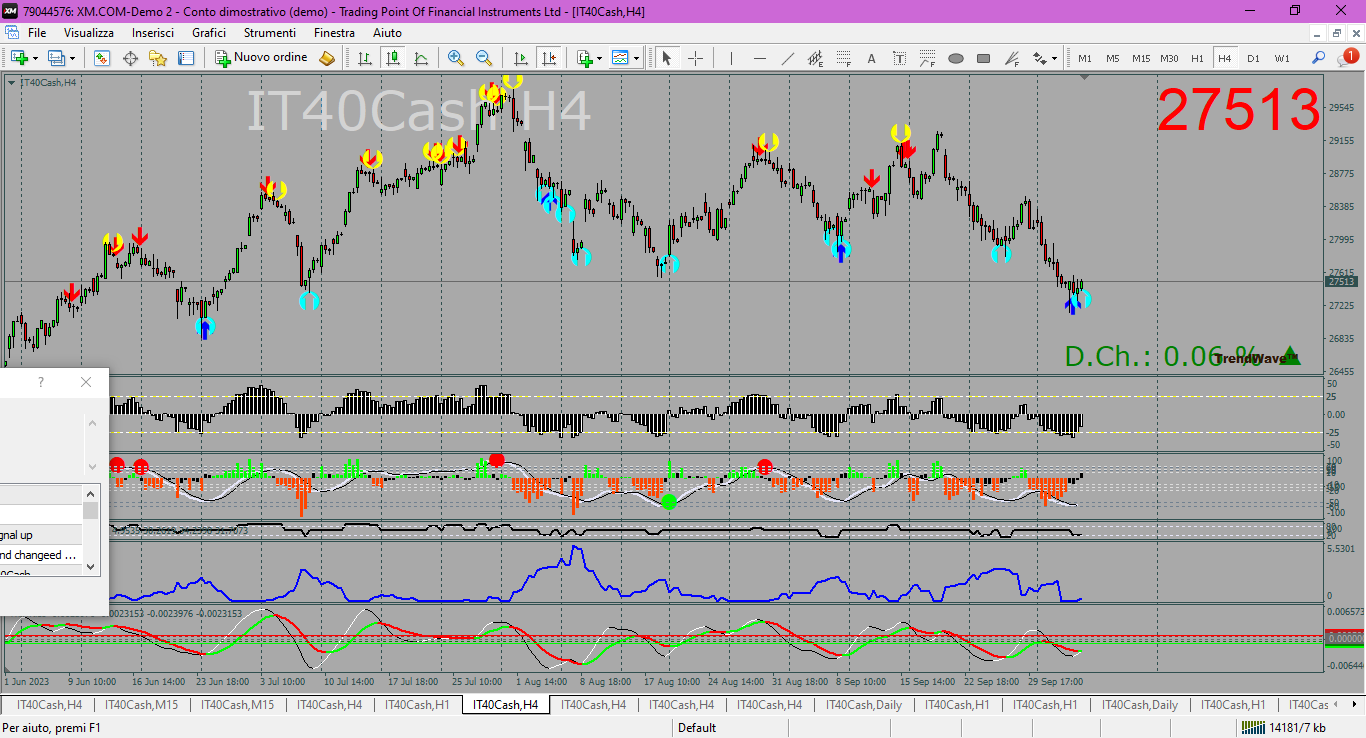Viewport: 1366px width, 738px height.
Task: Draw a horizontal line tool
Action: 759,58
